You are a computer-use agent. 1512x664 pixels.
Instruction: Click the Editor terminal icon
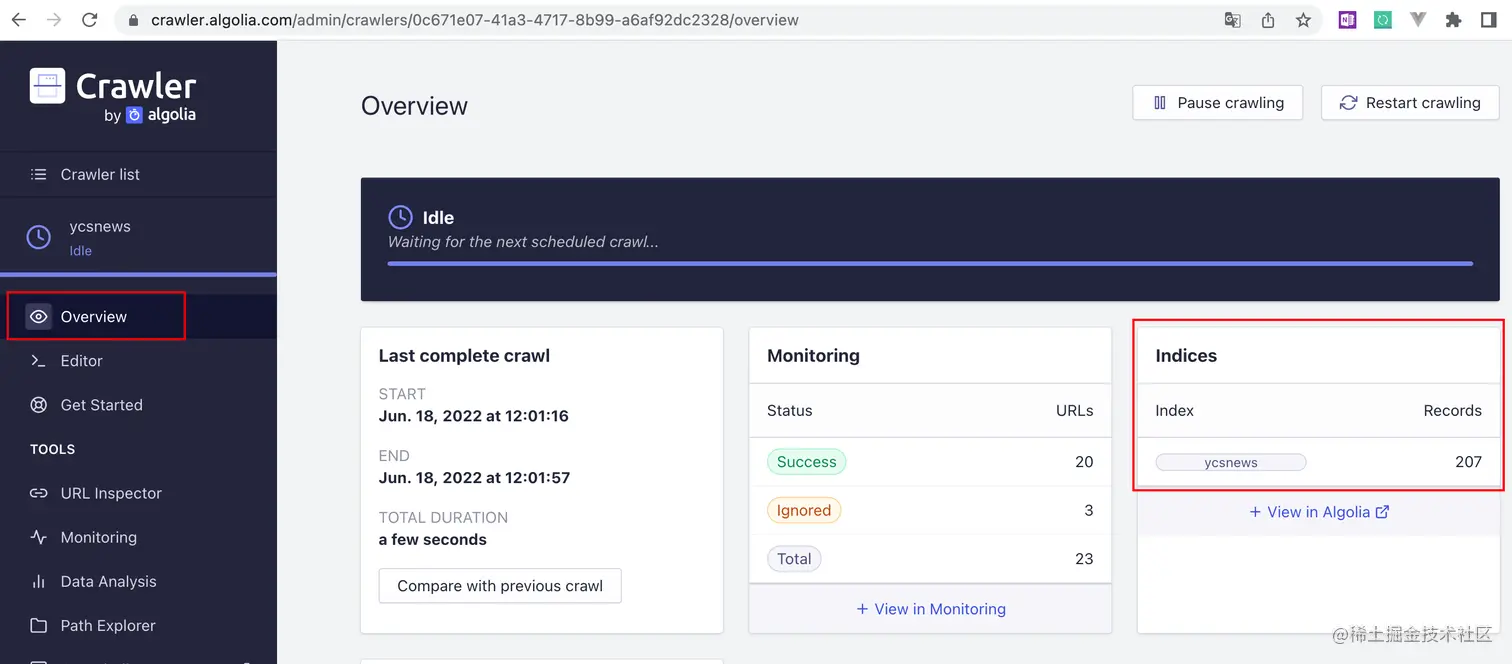(39, 361)
